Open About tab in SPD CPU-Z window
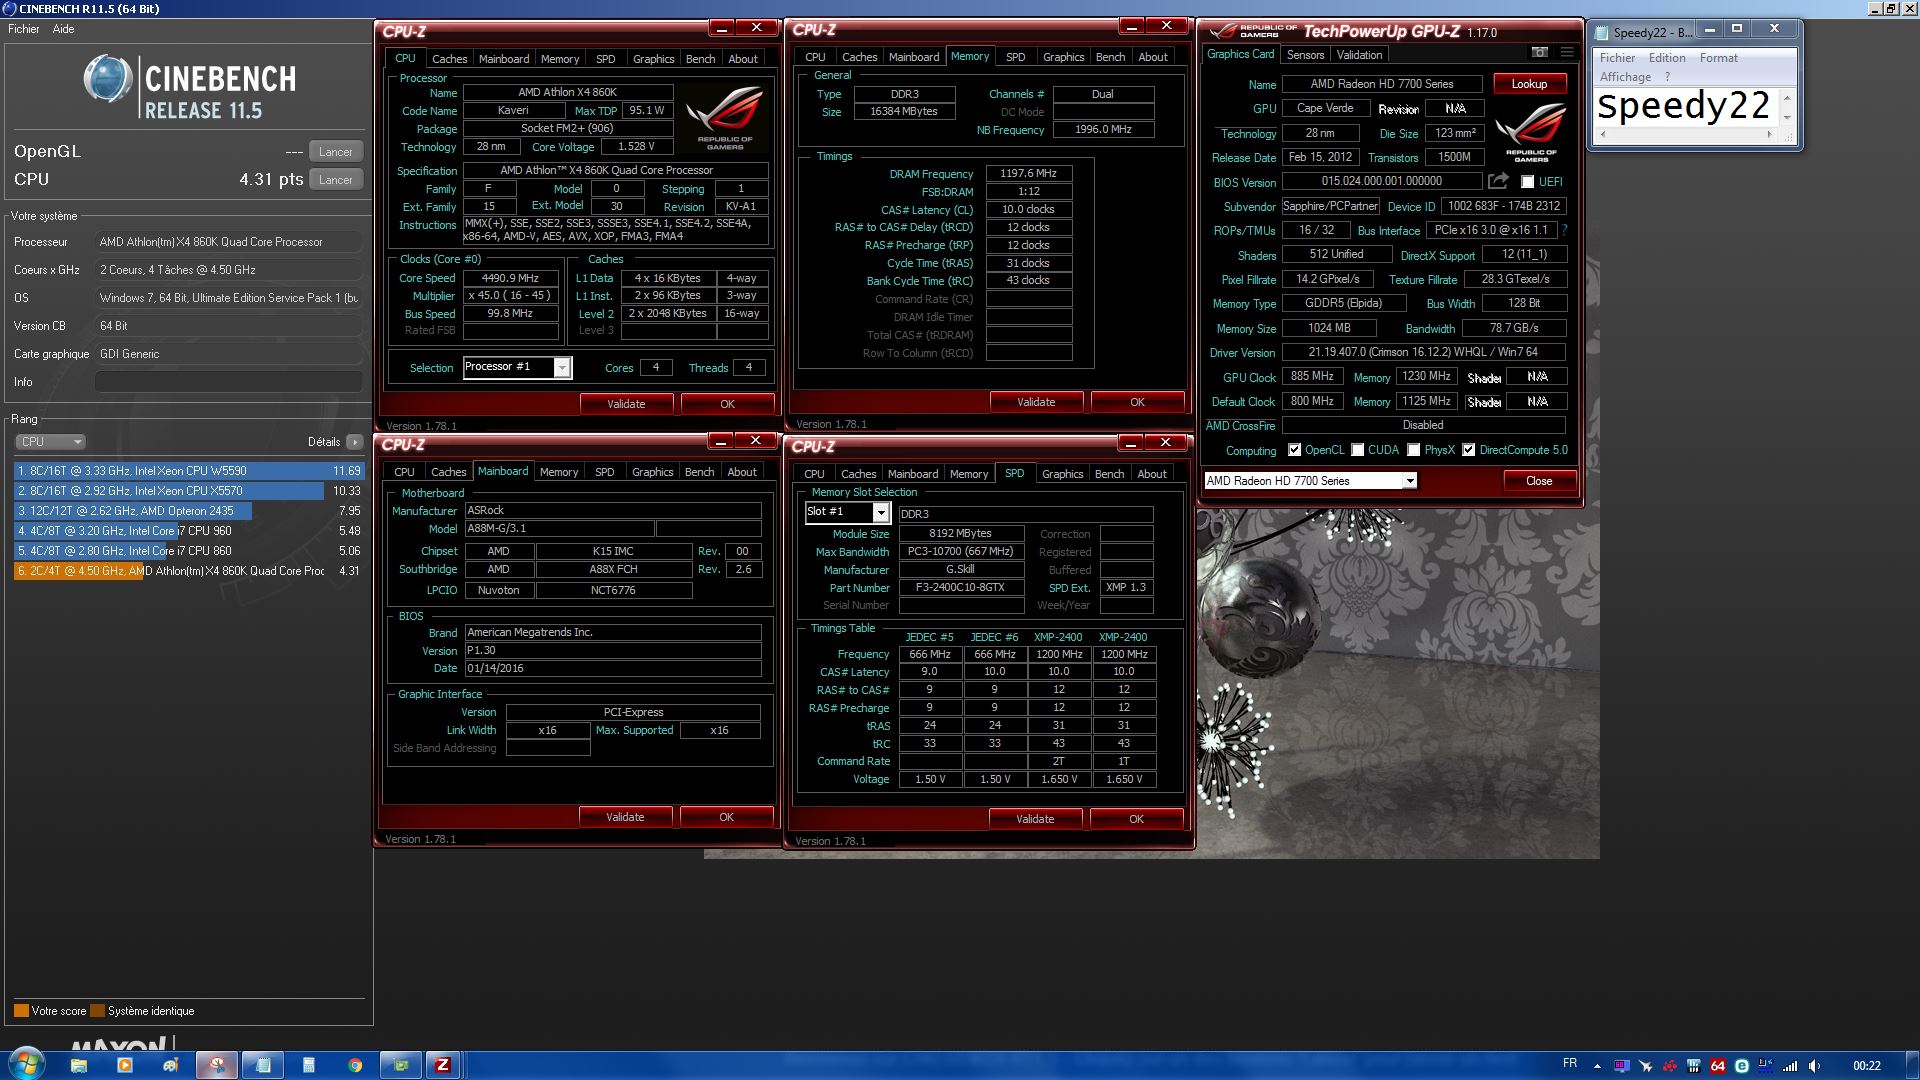The width and height of the screenshot is (1920, 1080). [x=1151, y=474]
